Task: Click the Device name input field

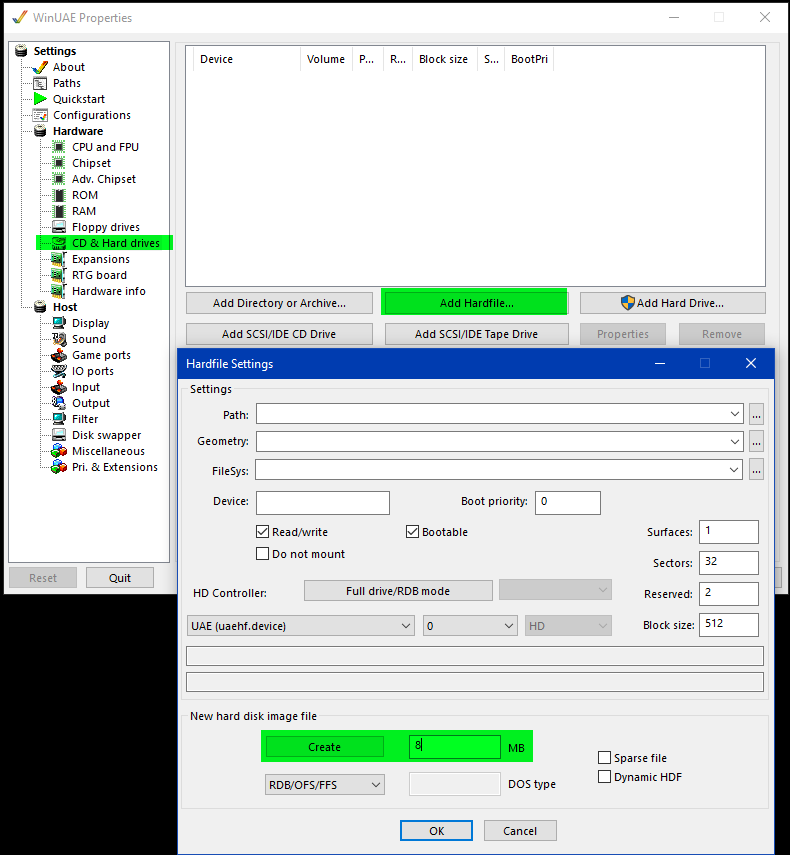Action: [323, 503]
